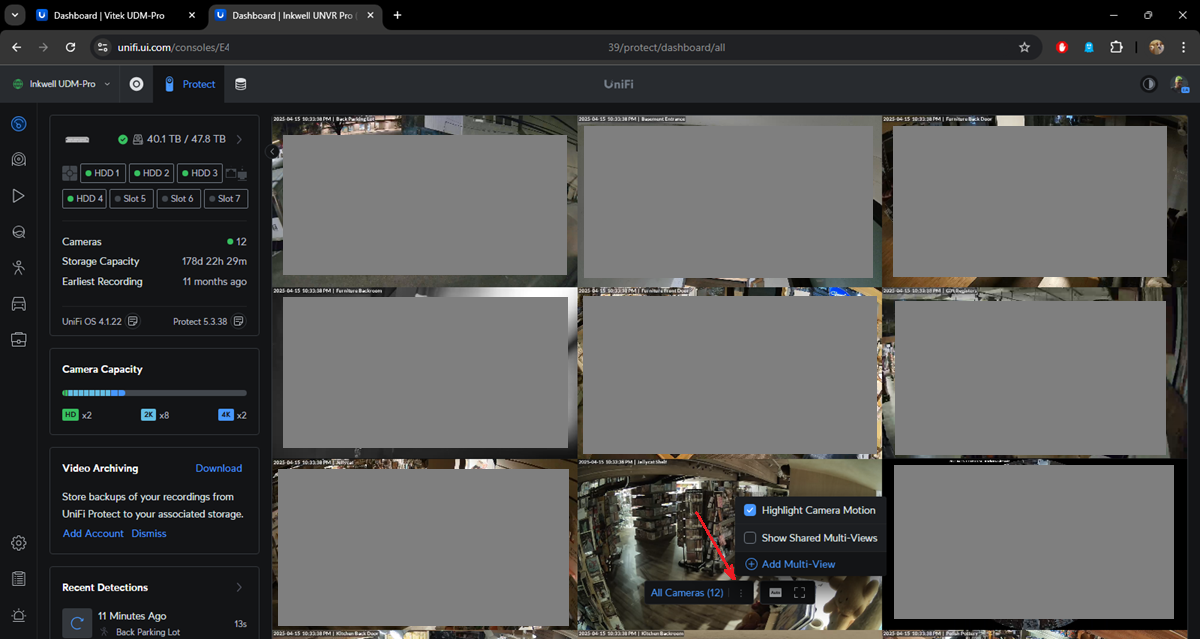The width and height of the screenshot is (1200, 639).
Task: Expand storage details chevron next to 40.1 TB
Action: click(x=239, y=139)
